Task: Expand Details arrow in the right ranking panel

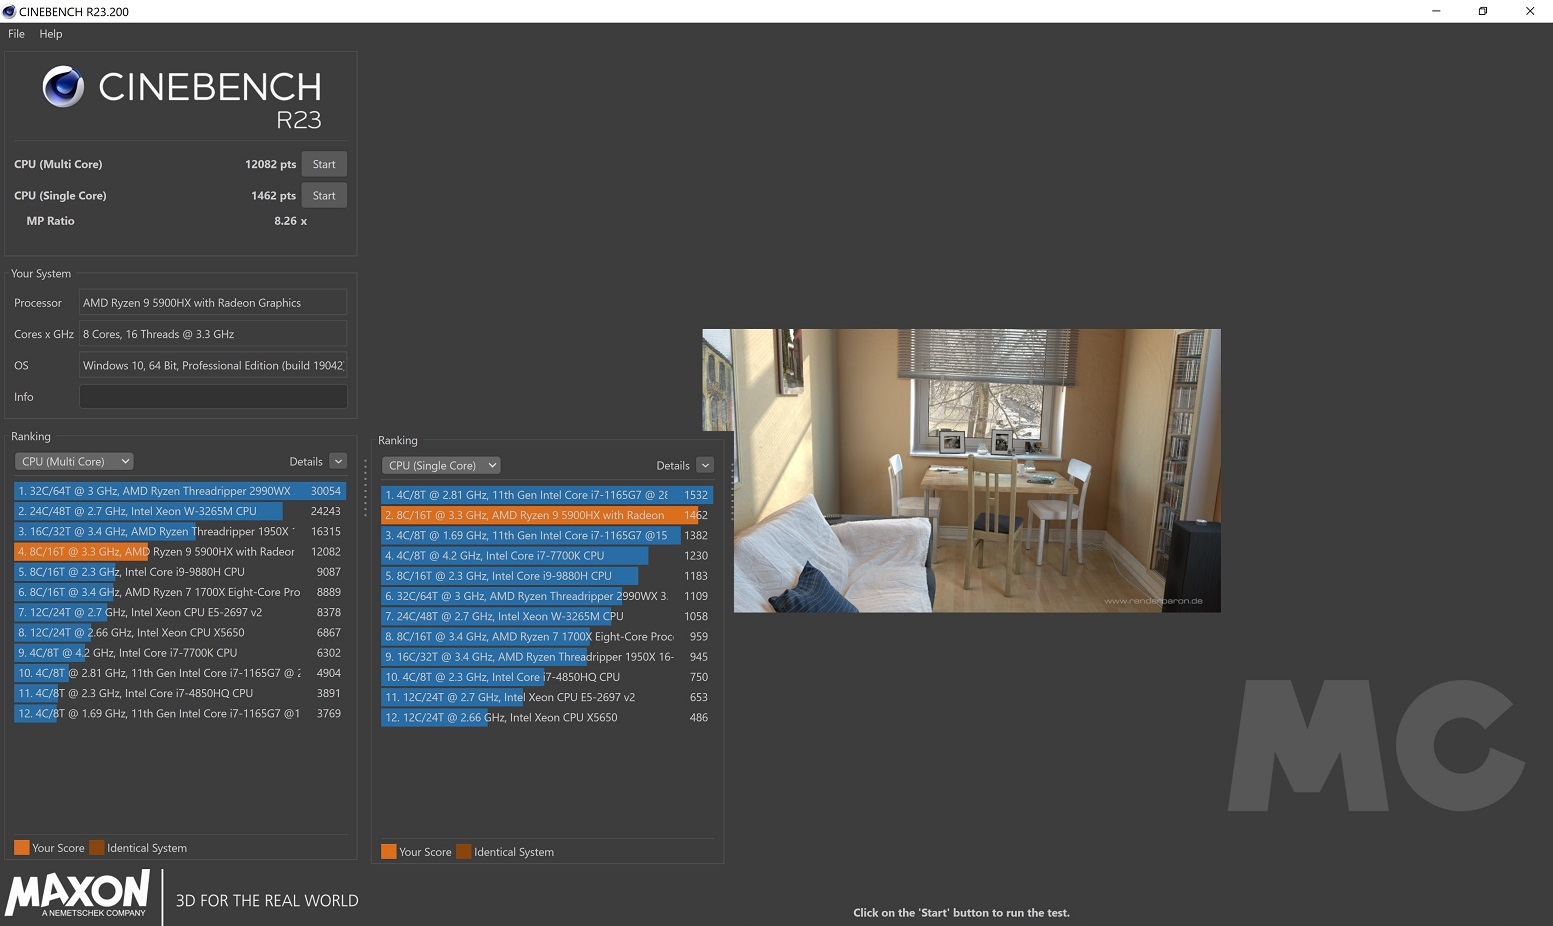Action: [x=705, y=466]
